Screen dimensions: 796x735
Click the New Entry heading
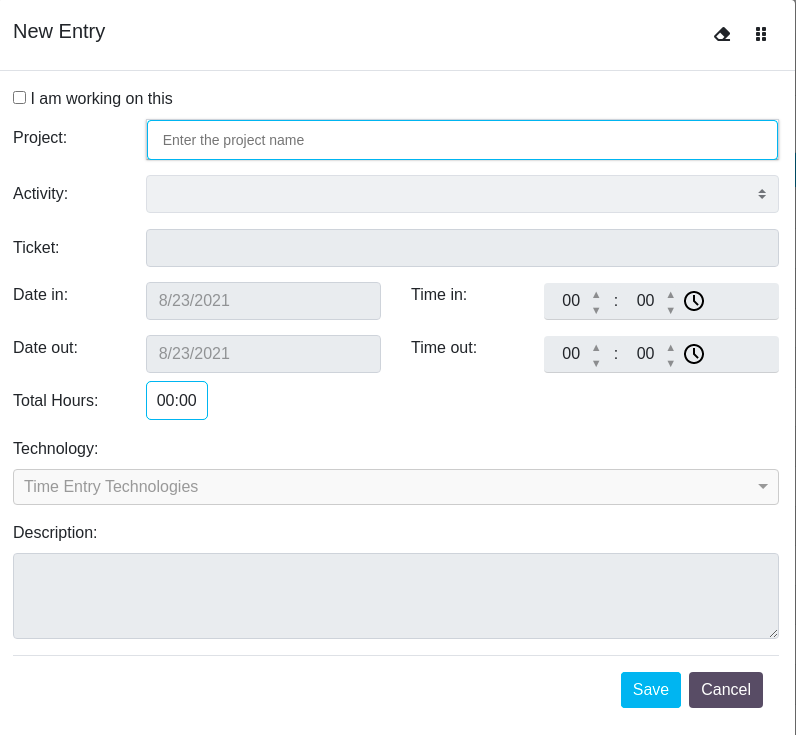(59, 31)
